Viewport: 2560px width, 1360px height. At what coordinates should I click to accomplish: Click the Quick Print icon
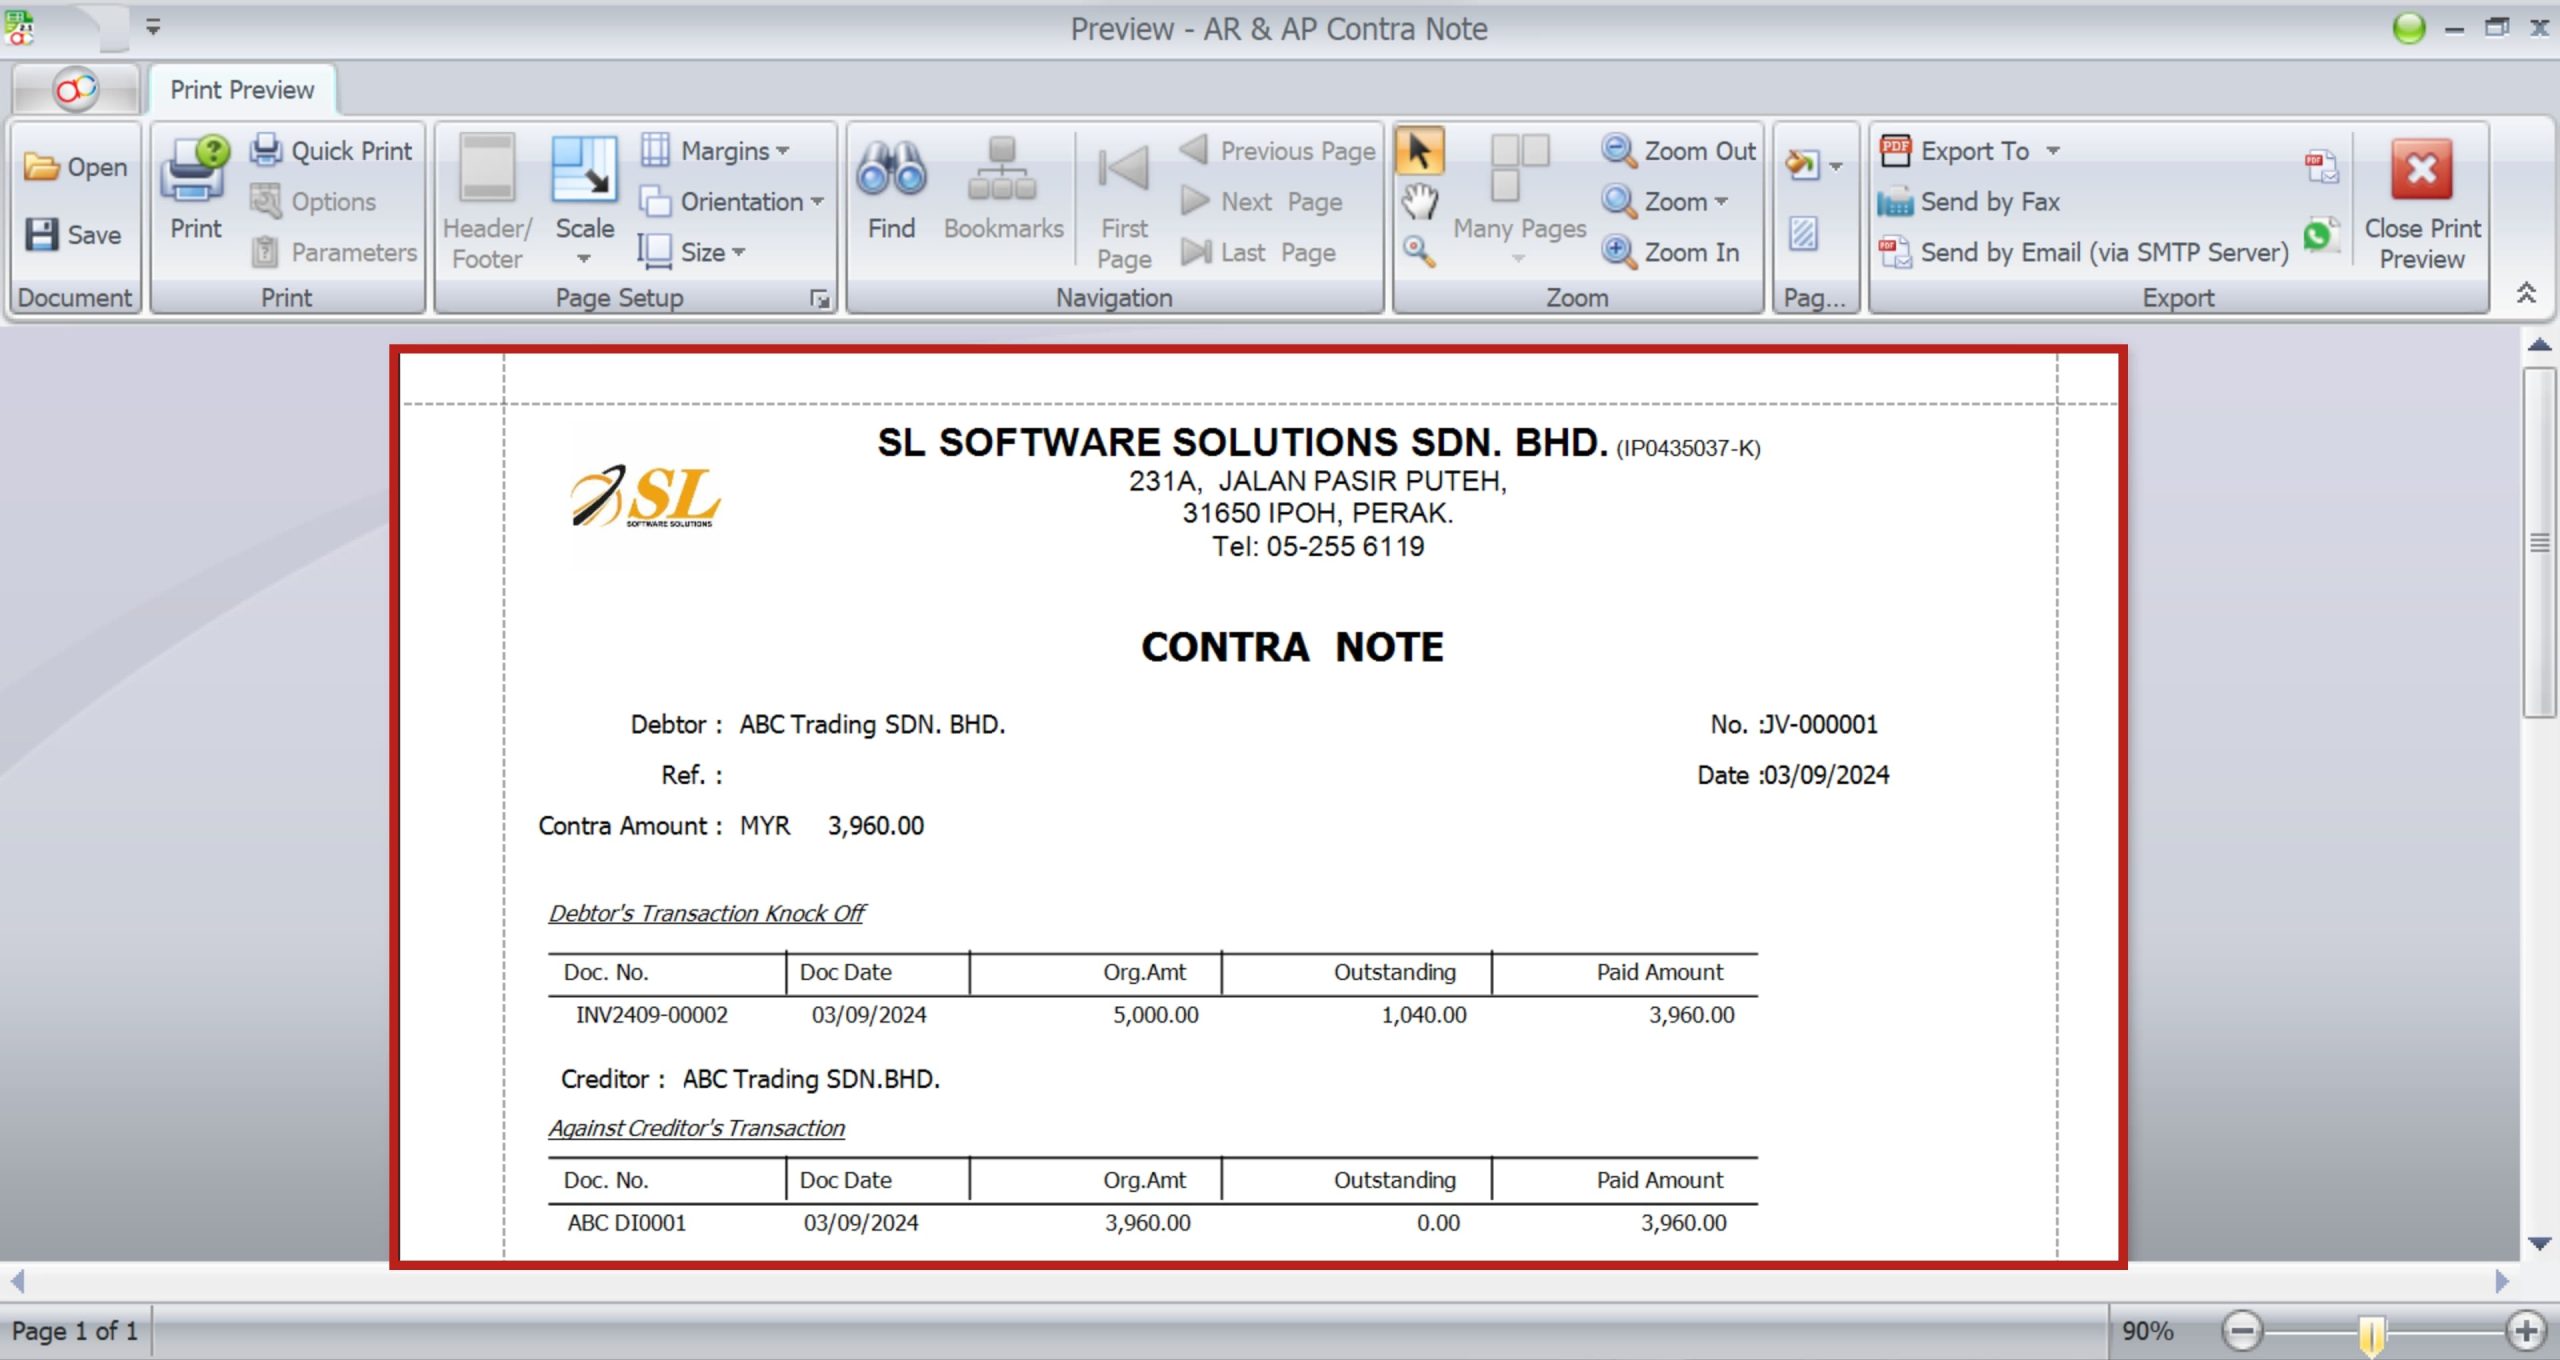tap(264, 149)
